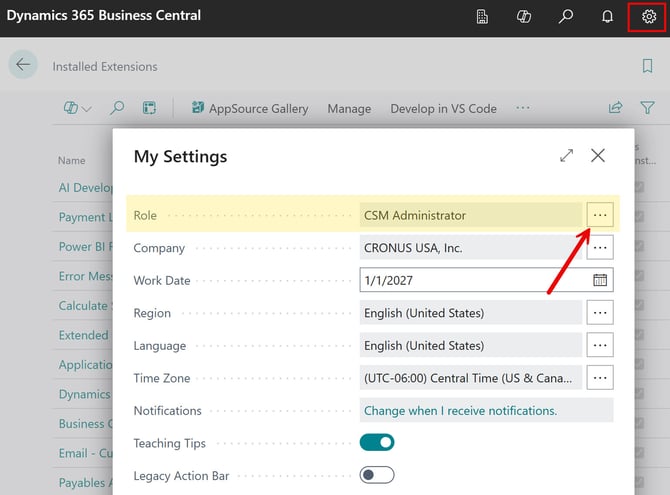
Task: Open the search magnifier in top bar
Action: point(566,17)
